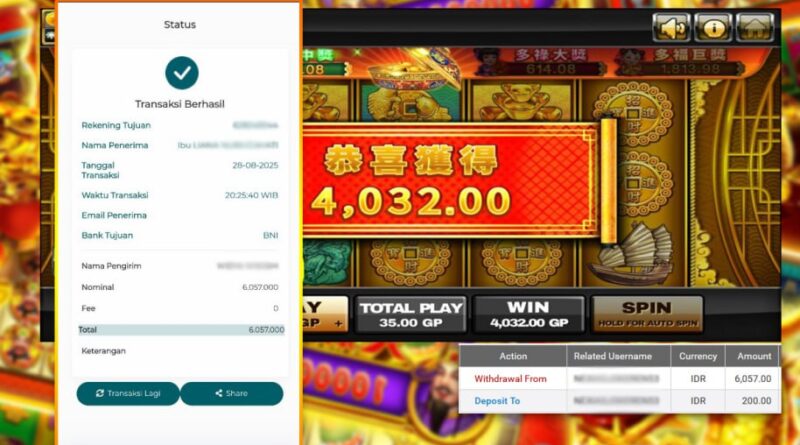This screenshot has height=445, width=800.
Task: Click the red 4,032.00 win banner
Action: tap(449, 181)
